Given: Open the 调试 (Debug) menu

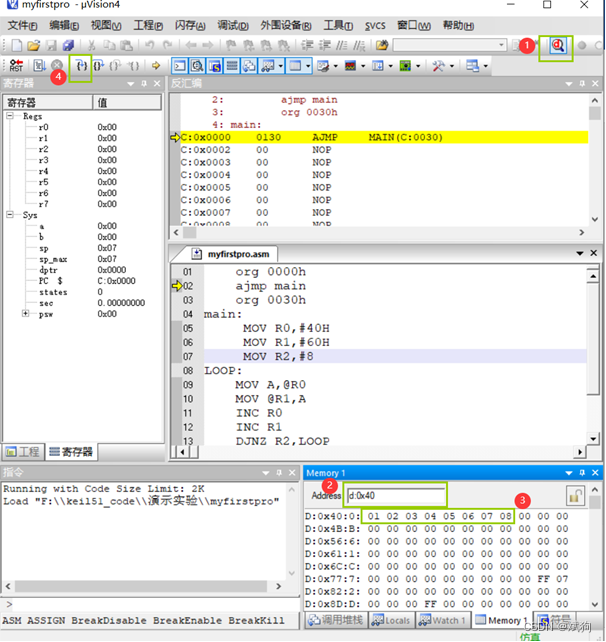Looking at the screenshot, I should coord(233,26).
